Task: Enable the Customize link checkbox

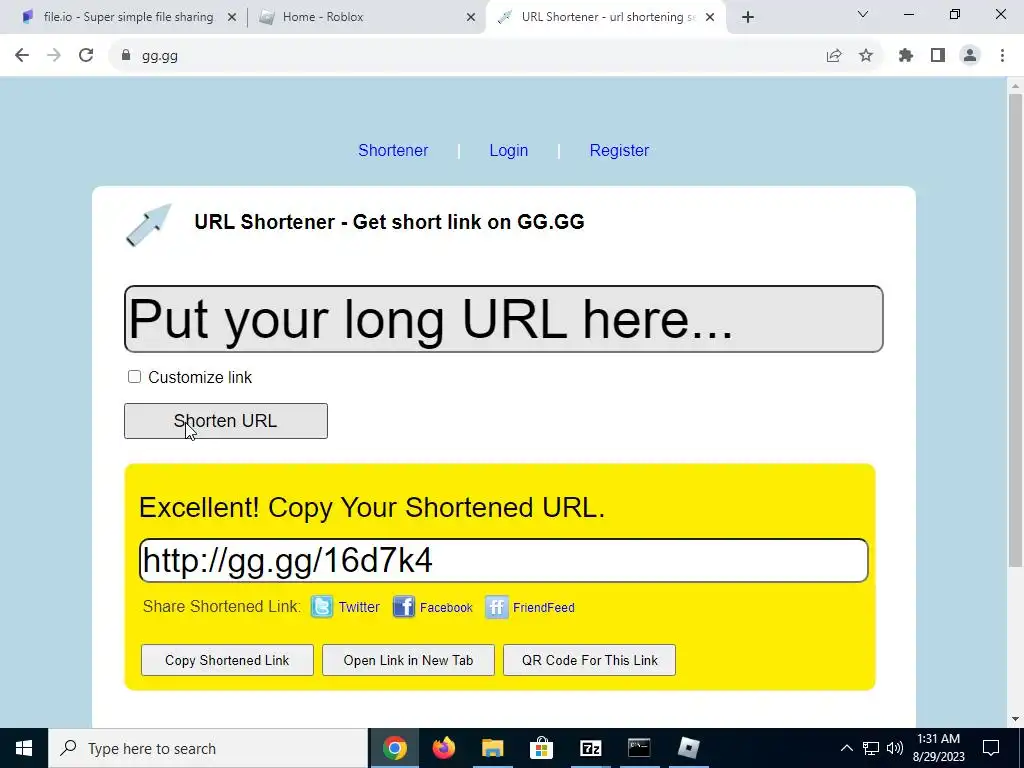Action: click(x=135, y=377)
